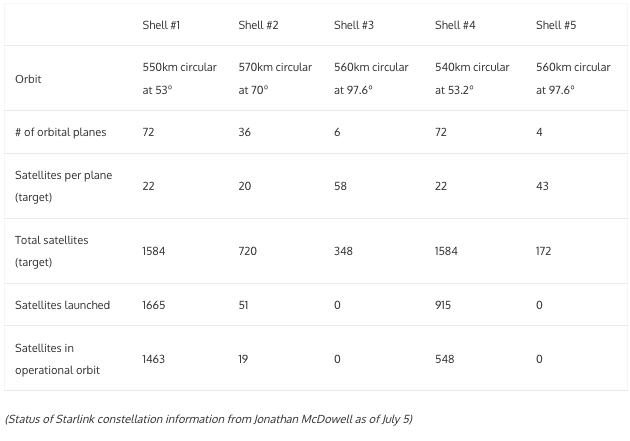630x441 pixels.
Task: Select the '570km circular at 70°' cell
Action: pos(275,78)
